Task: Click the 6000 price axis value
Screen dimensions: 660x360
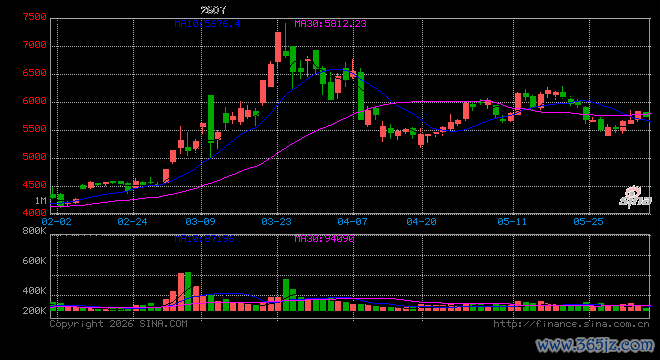Action: 35,101
